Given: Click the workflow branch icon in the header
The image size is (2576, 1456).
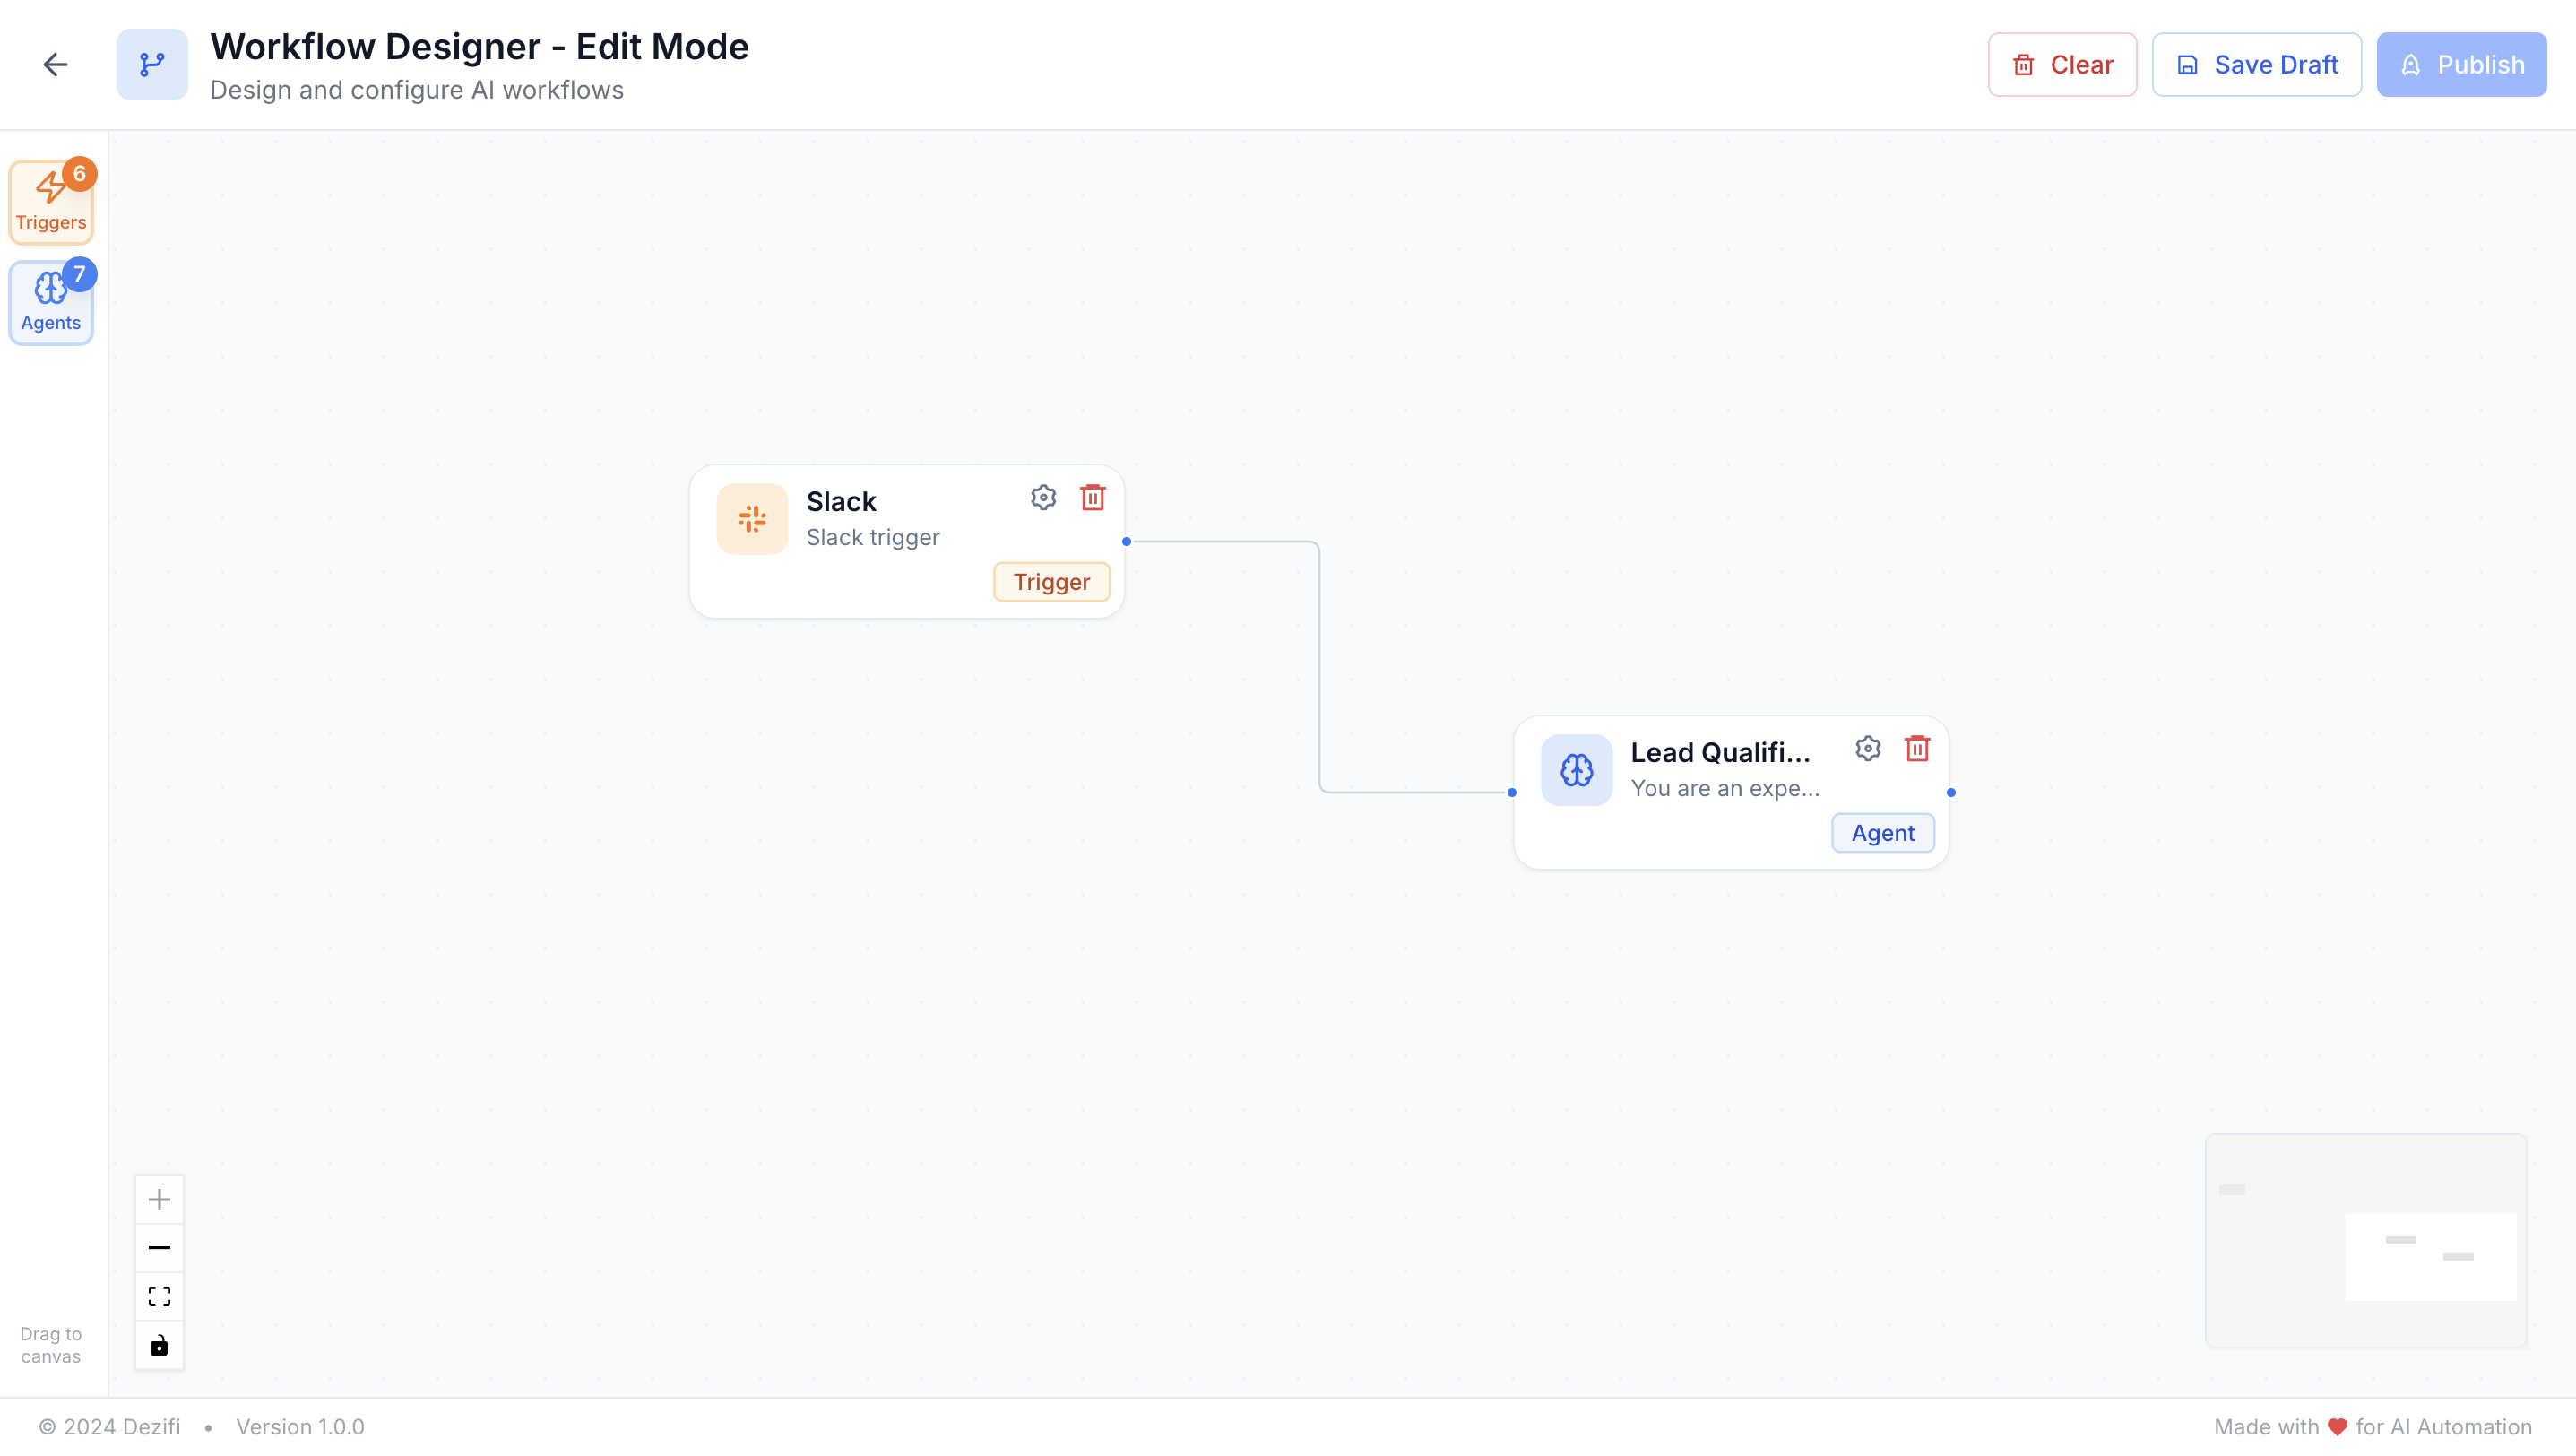Looking at the screenshot, I should (152, 64).
